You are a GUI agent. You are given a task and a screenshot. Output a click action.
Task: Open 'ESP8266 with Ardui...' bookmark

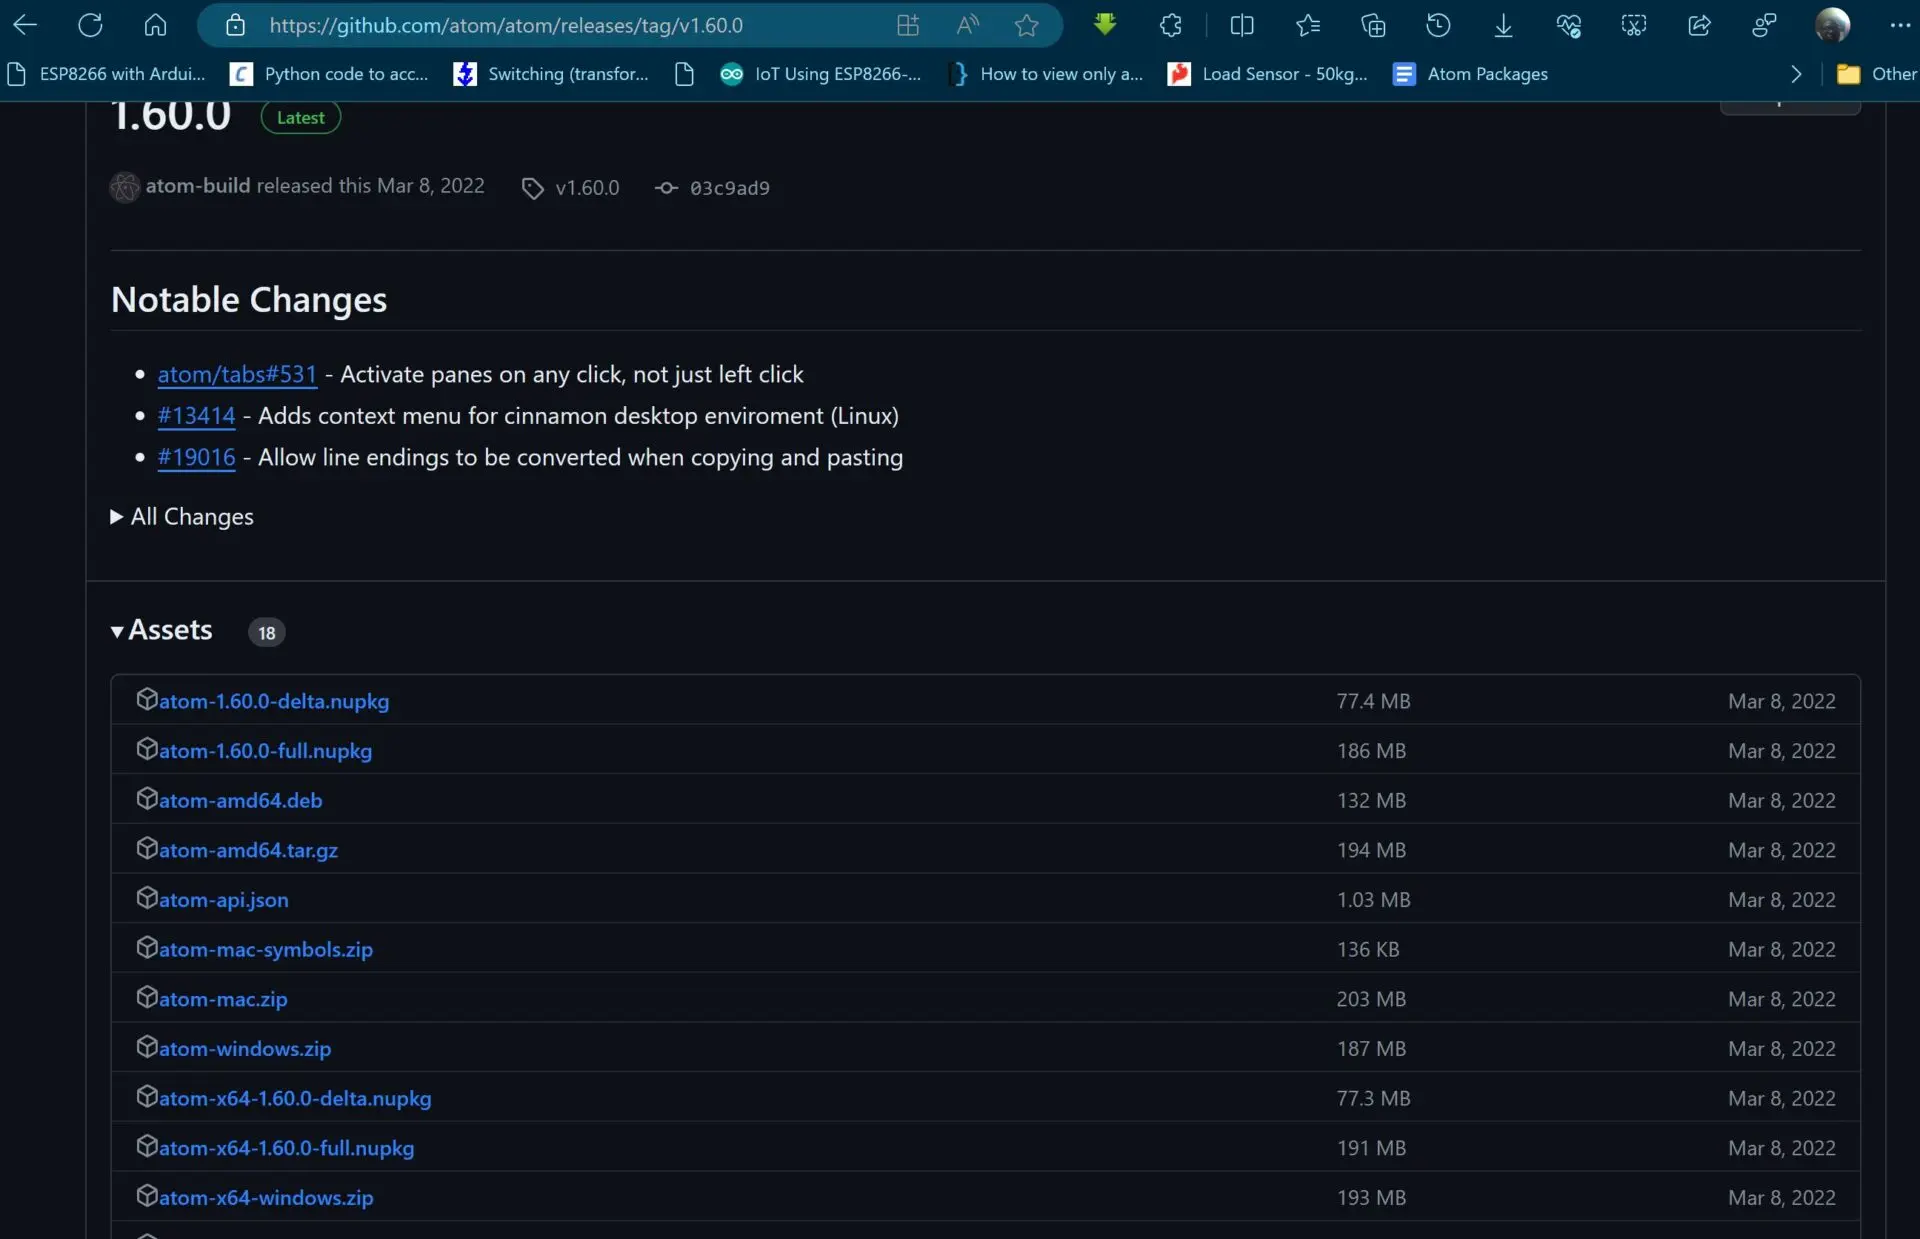pyautogui.click(x=106, y=74)
